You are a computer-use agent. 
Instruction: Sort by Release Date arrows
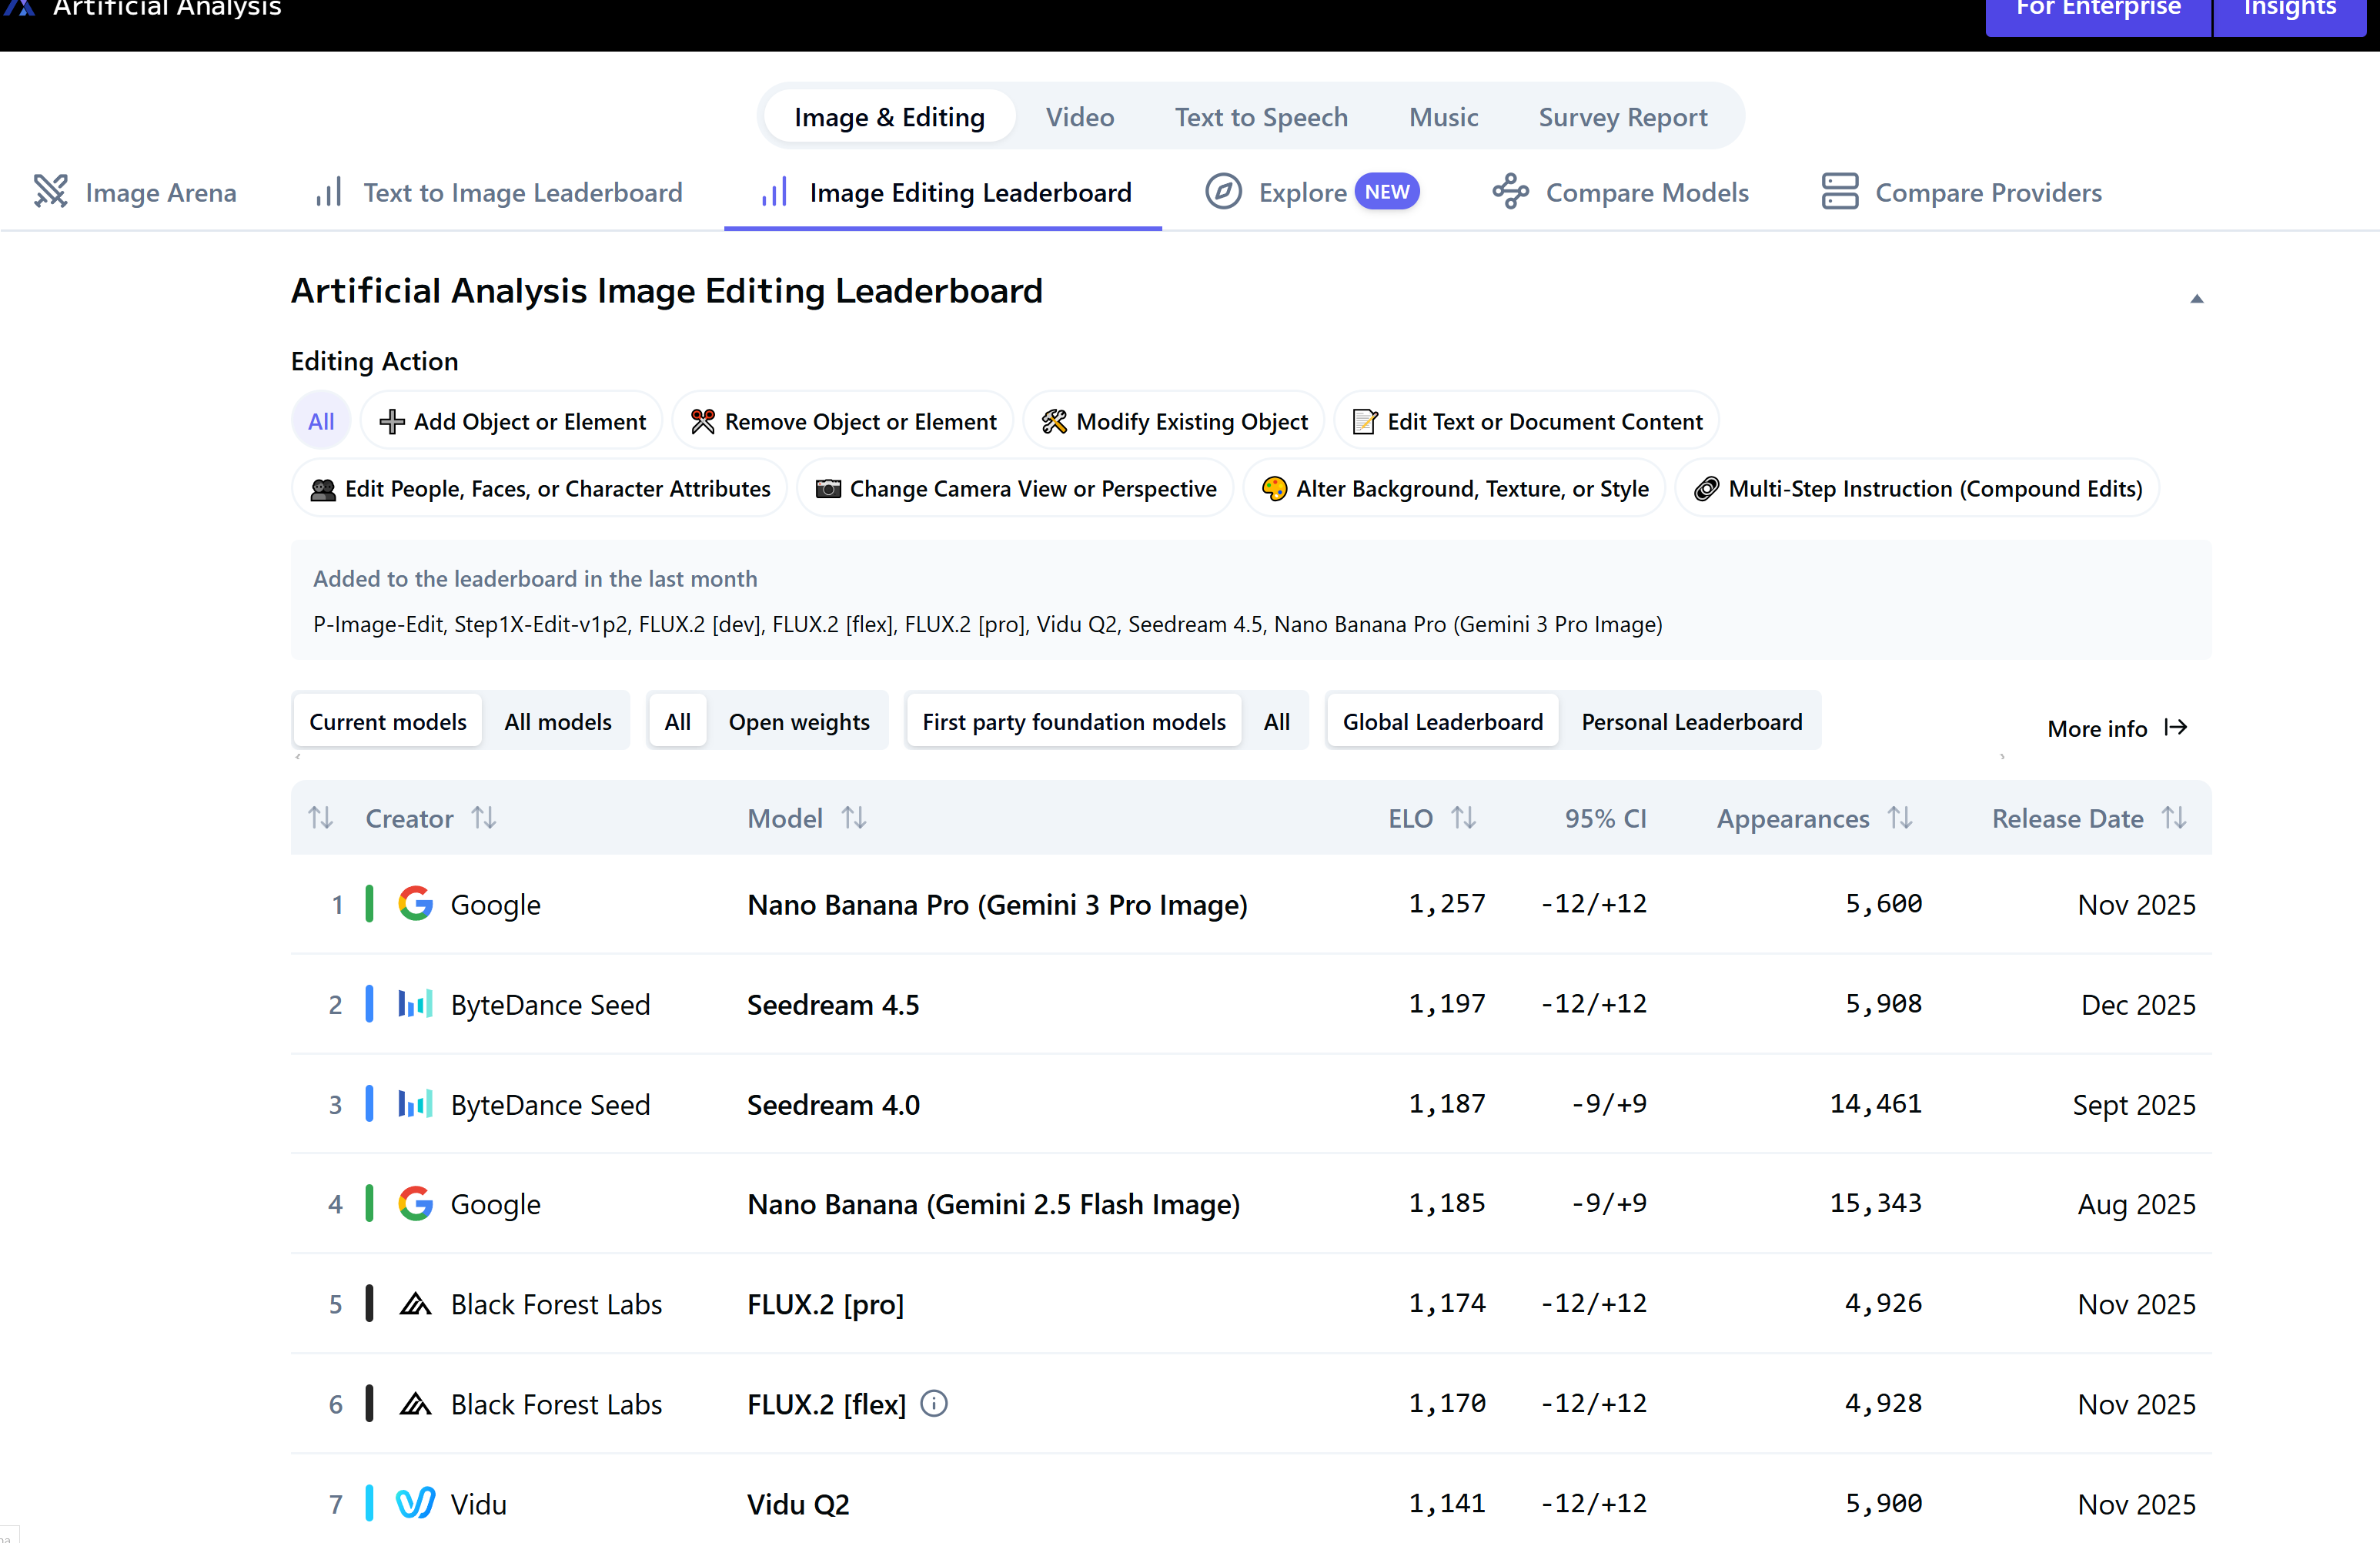[2174, 818]
